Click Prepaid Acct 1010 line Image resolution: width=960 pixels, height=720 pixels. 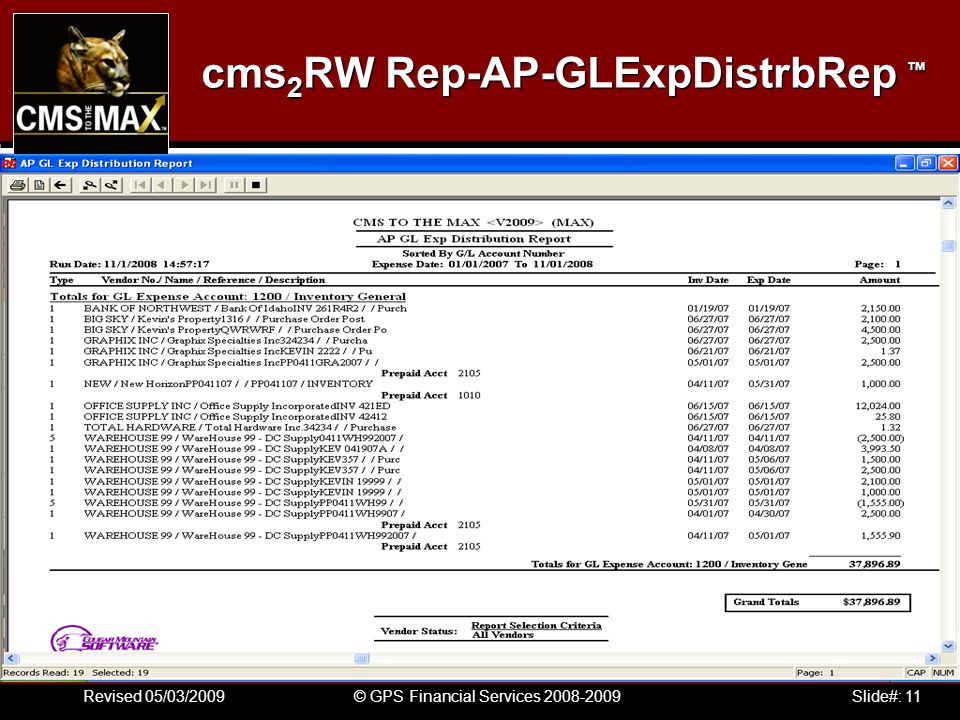[x=430, y=395]
